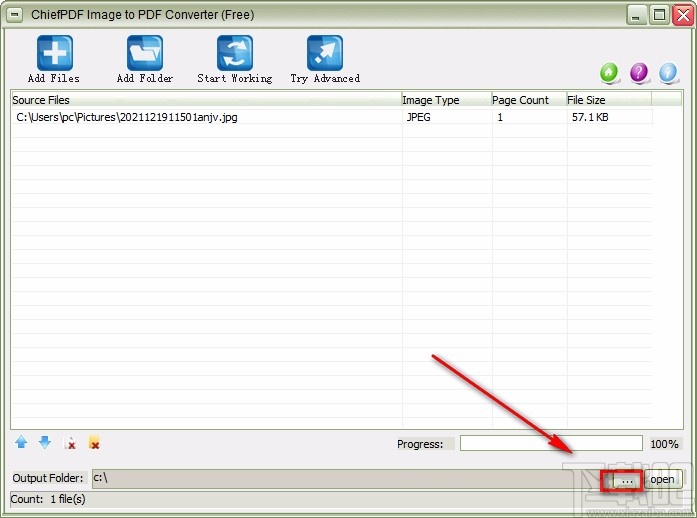The image size is (697, 518).
Task: Remove selected file with red-x page icon
Action: (70, 443)
